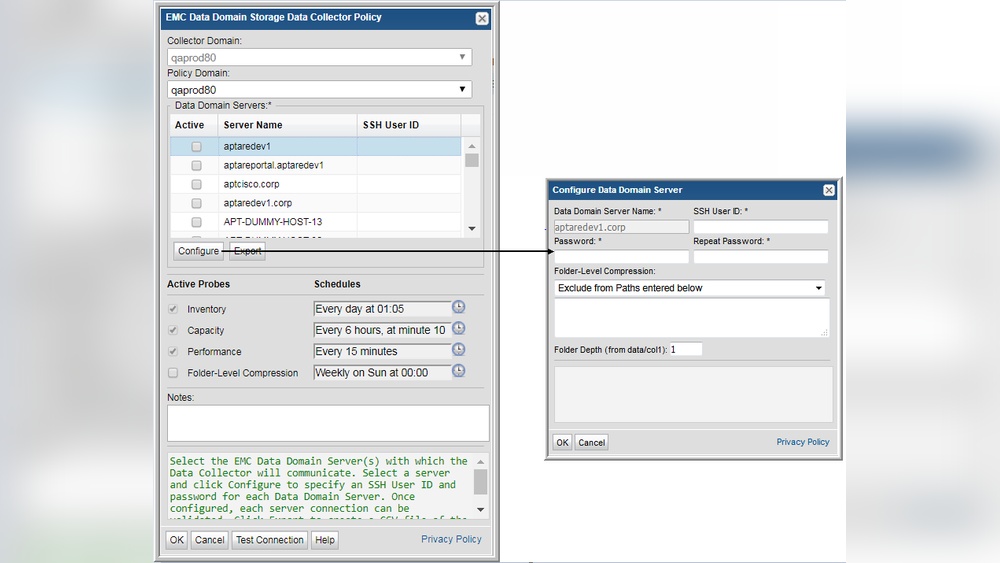Check Active box for APT-DUMMY-HOST-13
Viewport: 1000px width, 563px height.
click(196, 222)
